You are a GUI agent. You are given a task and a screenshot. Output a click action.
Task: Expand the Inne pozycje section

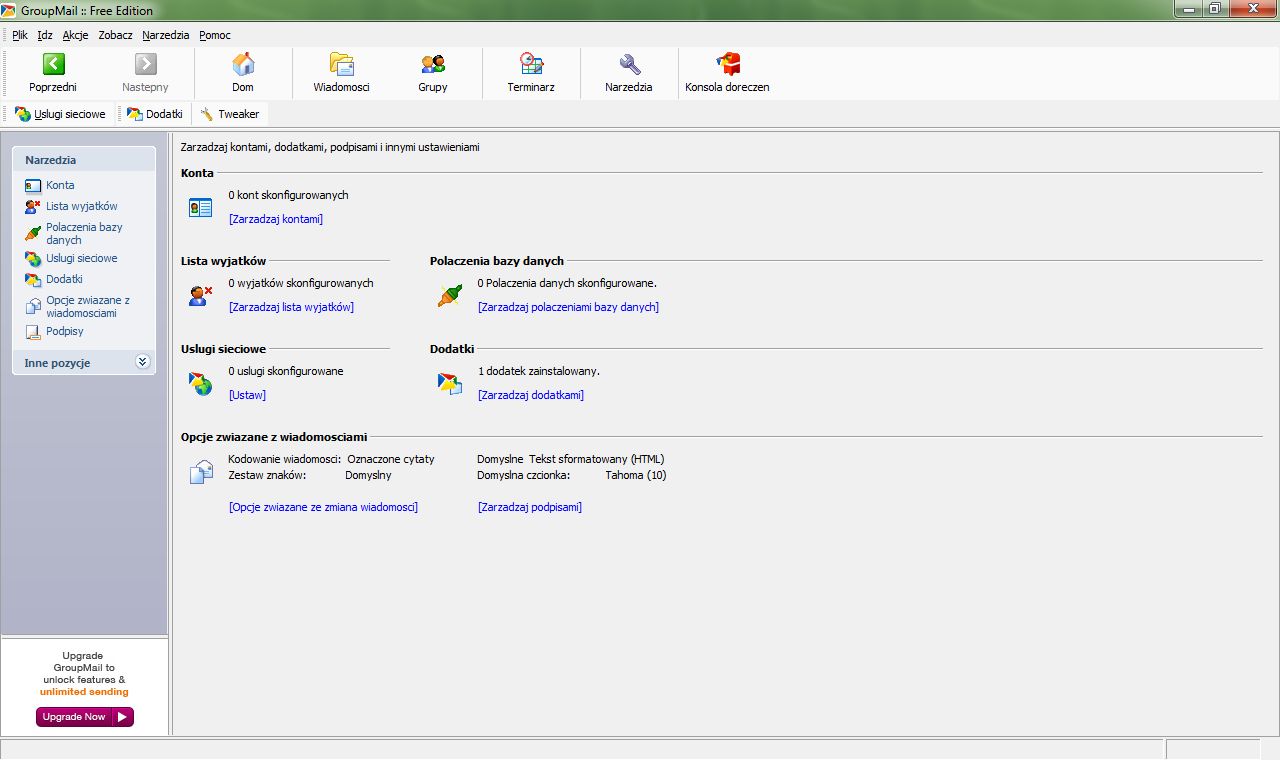point(142,362)
